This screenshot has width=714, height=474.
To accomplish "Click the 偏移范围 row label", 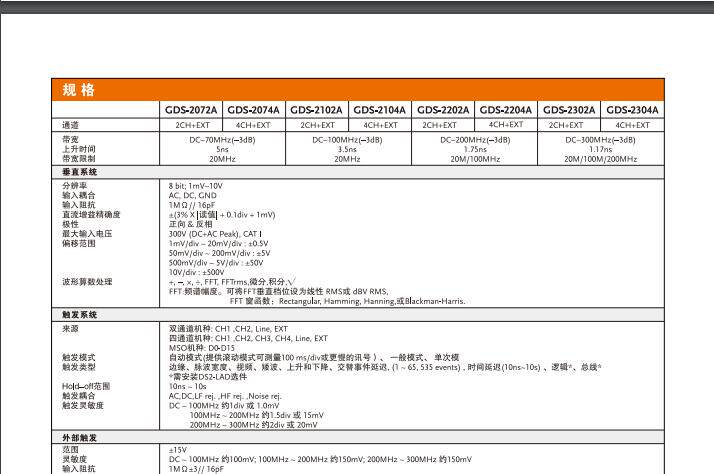I will [x=79, y=243].
